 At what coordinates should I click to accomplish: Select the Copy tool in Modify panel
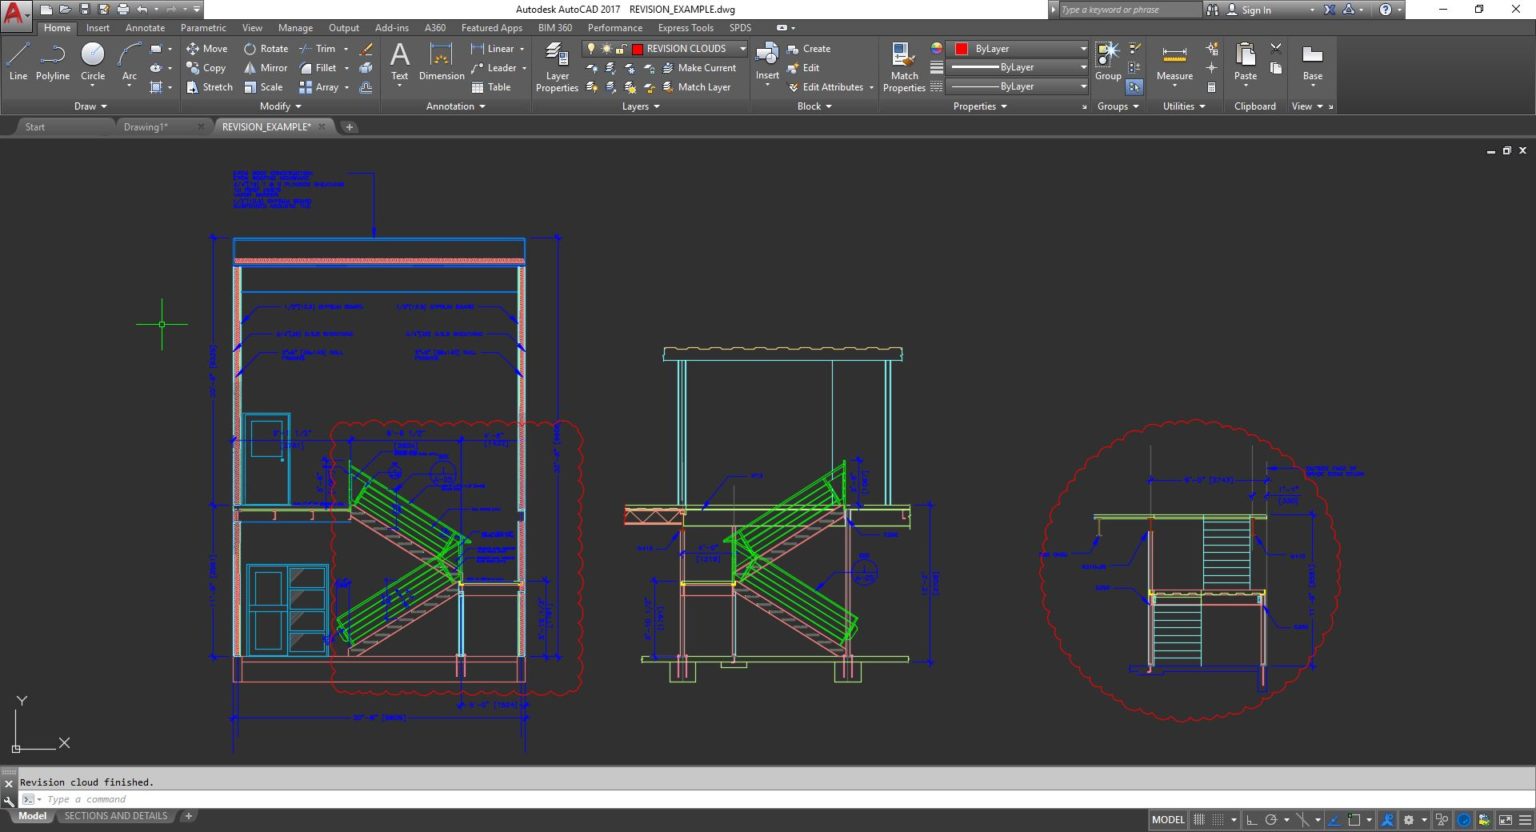(x=206, y=68)
